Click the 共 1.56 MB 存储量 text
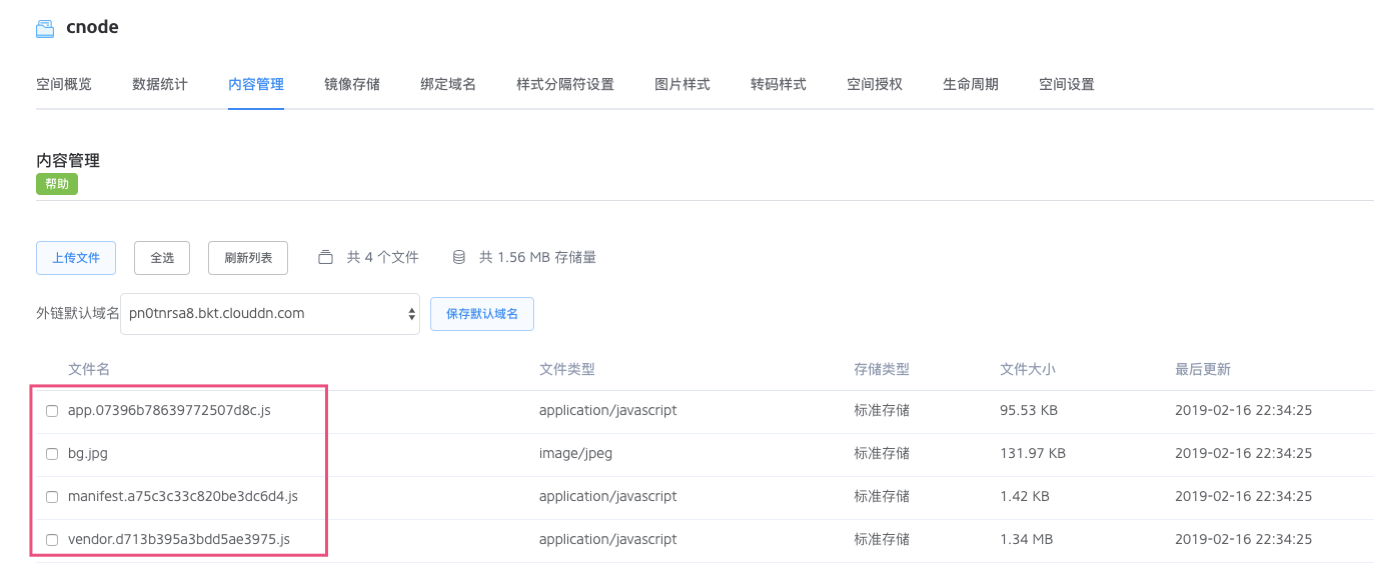Image resolution: width=1374 pixels, height=571 pixels. [538, 257]
